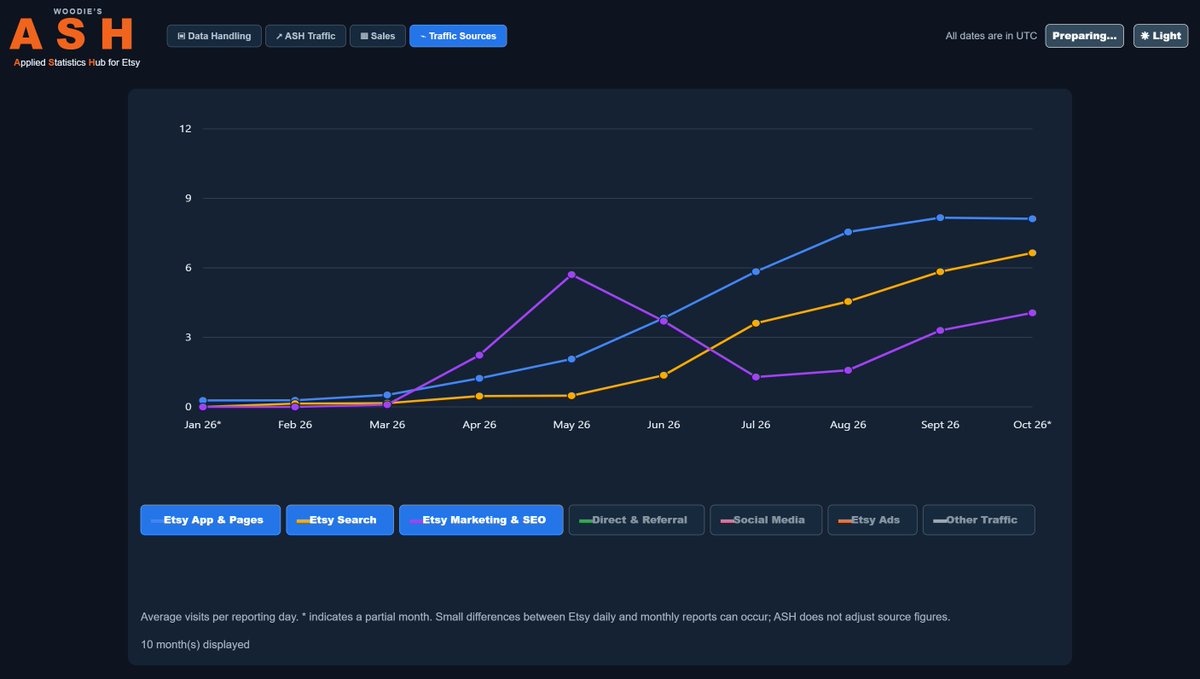
Task: Enable the Etsy Ads series
Action: [x=872, y=520]
